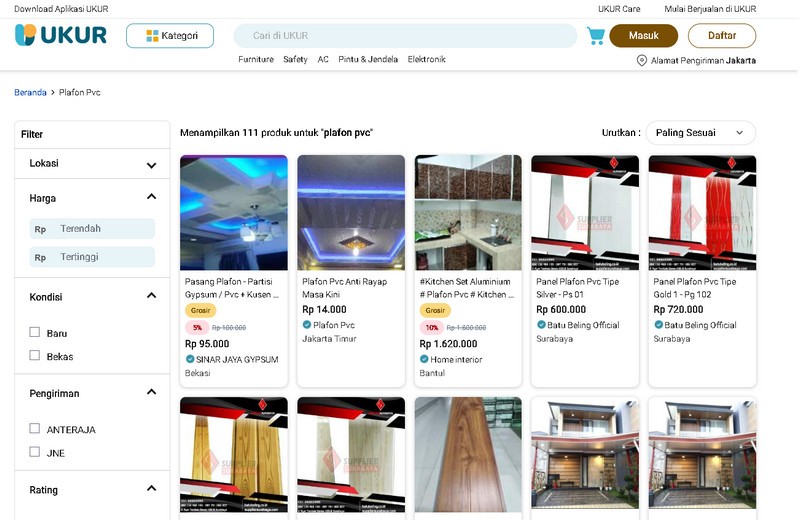
Task: Click the Terendah minimum price field
Action: point(92,229)
